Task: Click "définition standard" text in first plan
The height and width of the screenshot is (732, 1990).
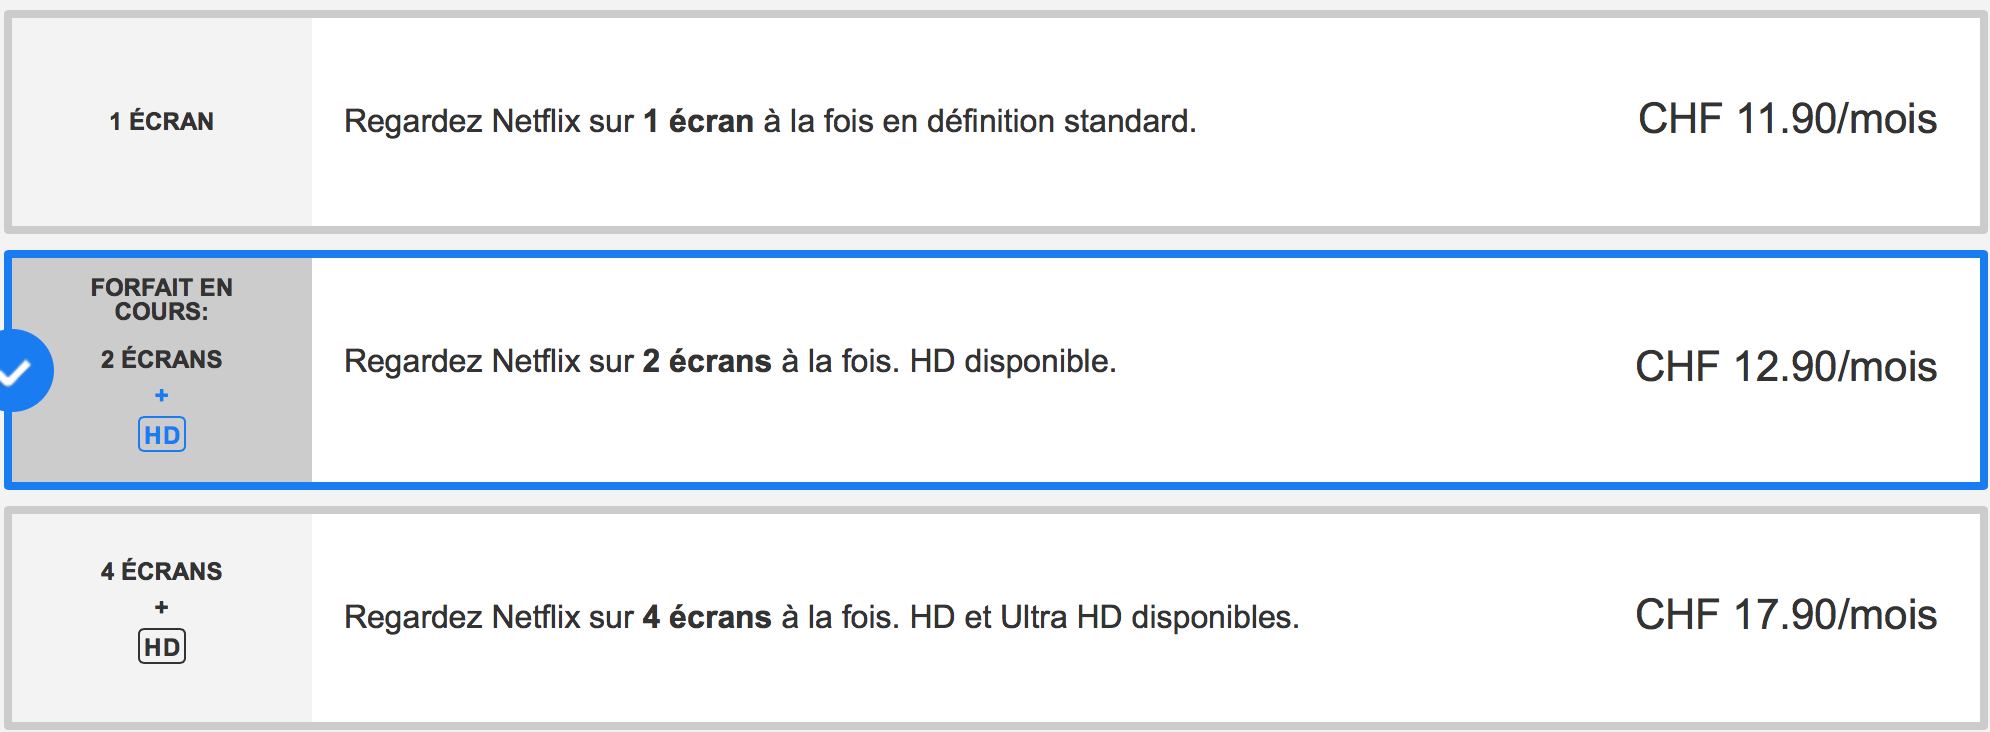Action: point(1060,122)
